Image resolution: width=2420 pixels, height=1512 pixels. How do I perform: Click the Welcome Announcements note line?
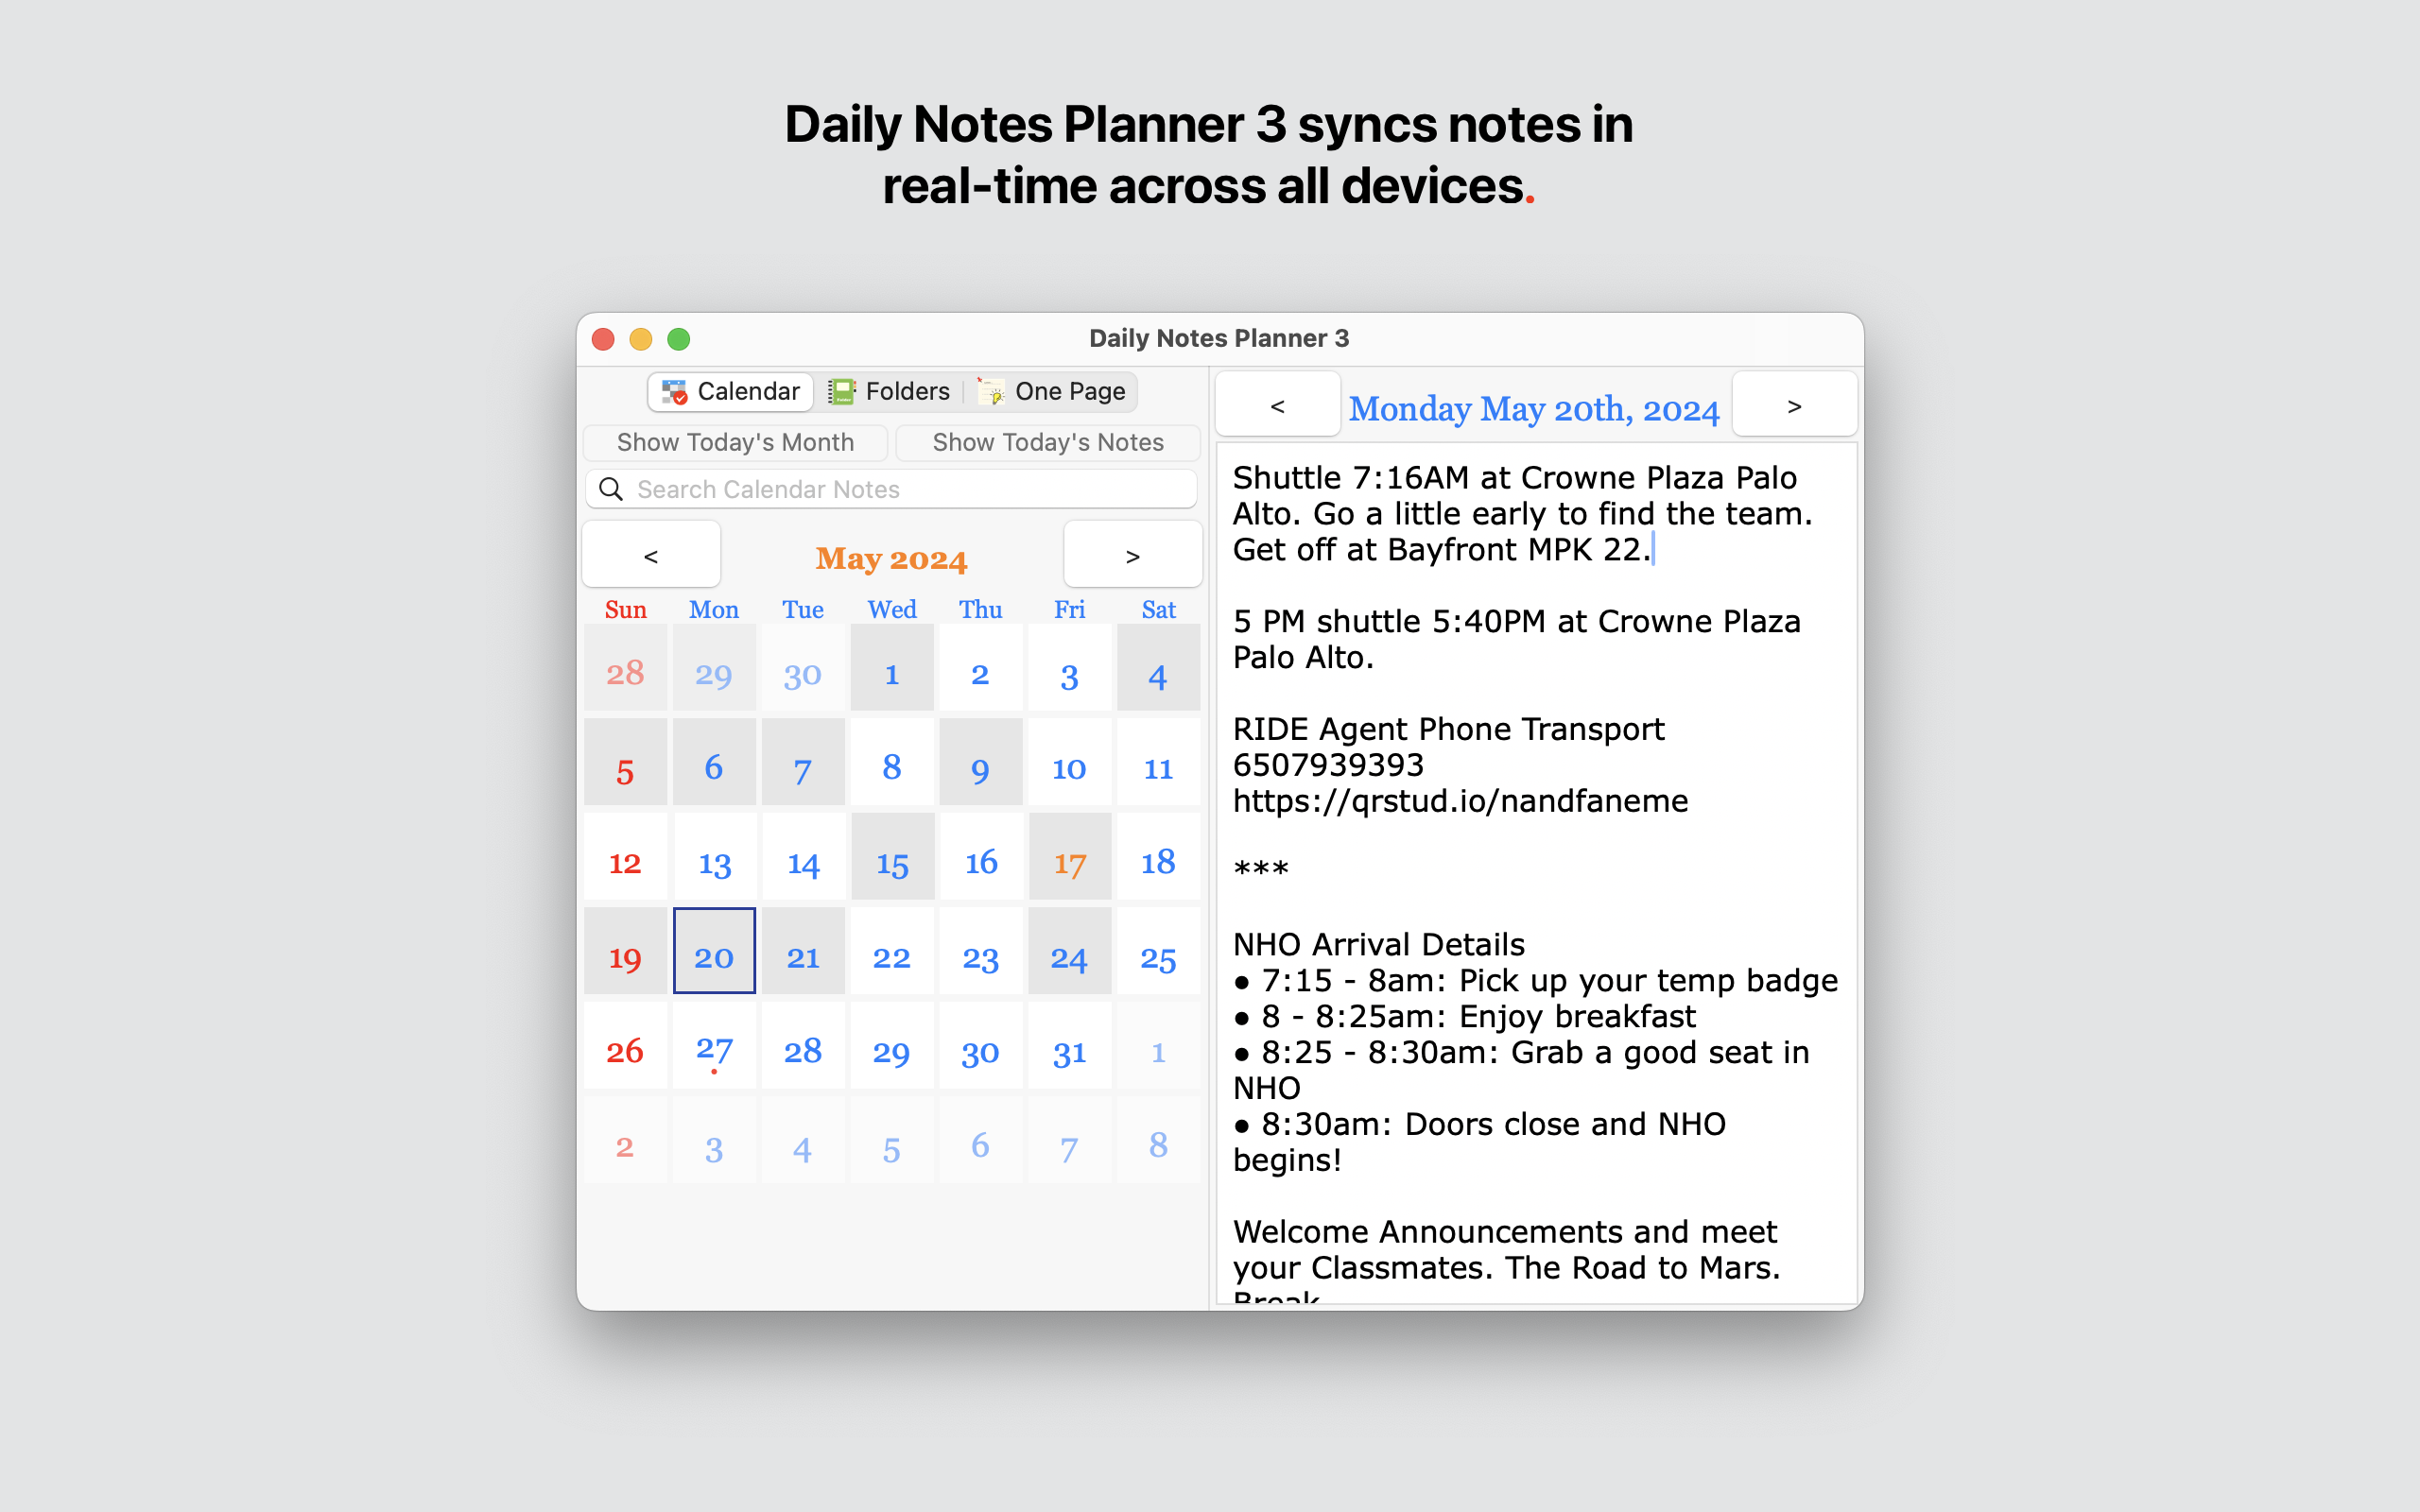pos(1505,1232)
